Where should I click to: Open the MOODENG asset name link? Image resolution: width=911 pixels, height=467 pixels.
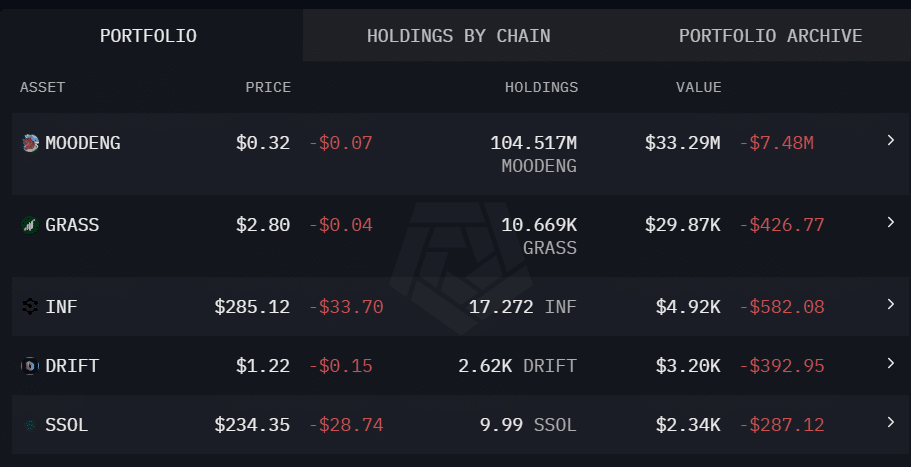coord(83,143)
